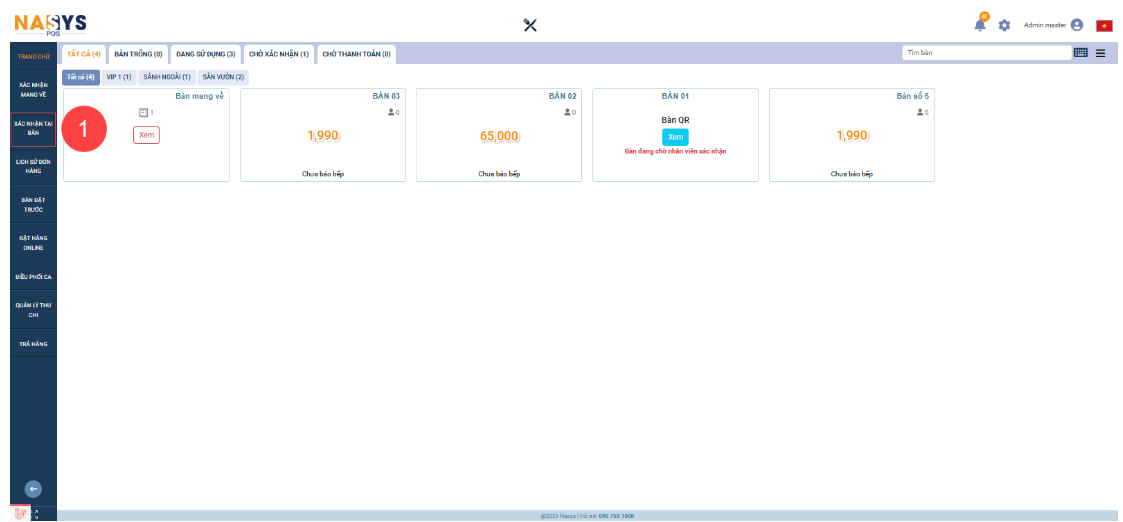This screenshot has width=1123, height=522.
Task: Select the CHỜ XÁC NHẬN (1) tab
Action: [x=278, y=54]
